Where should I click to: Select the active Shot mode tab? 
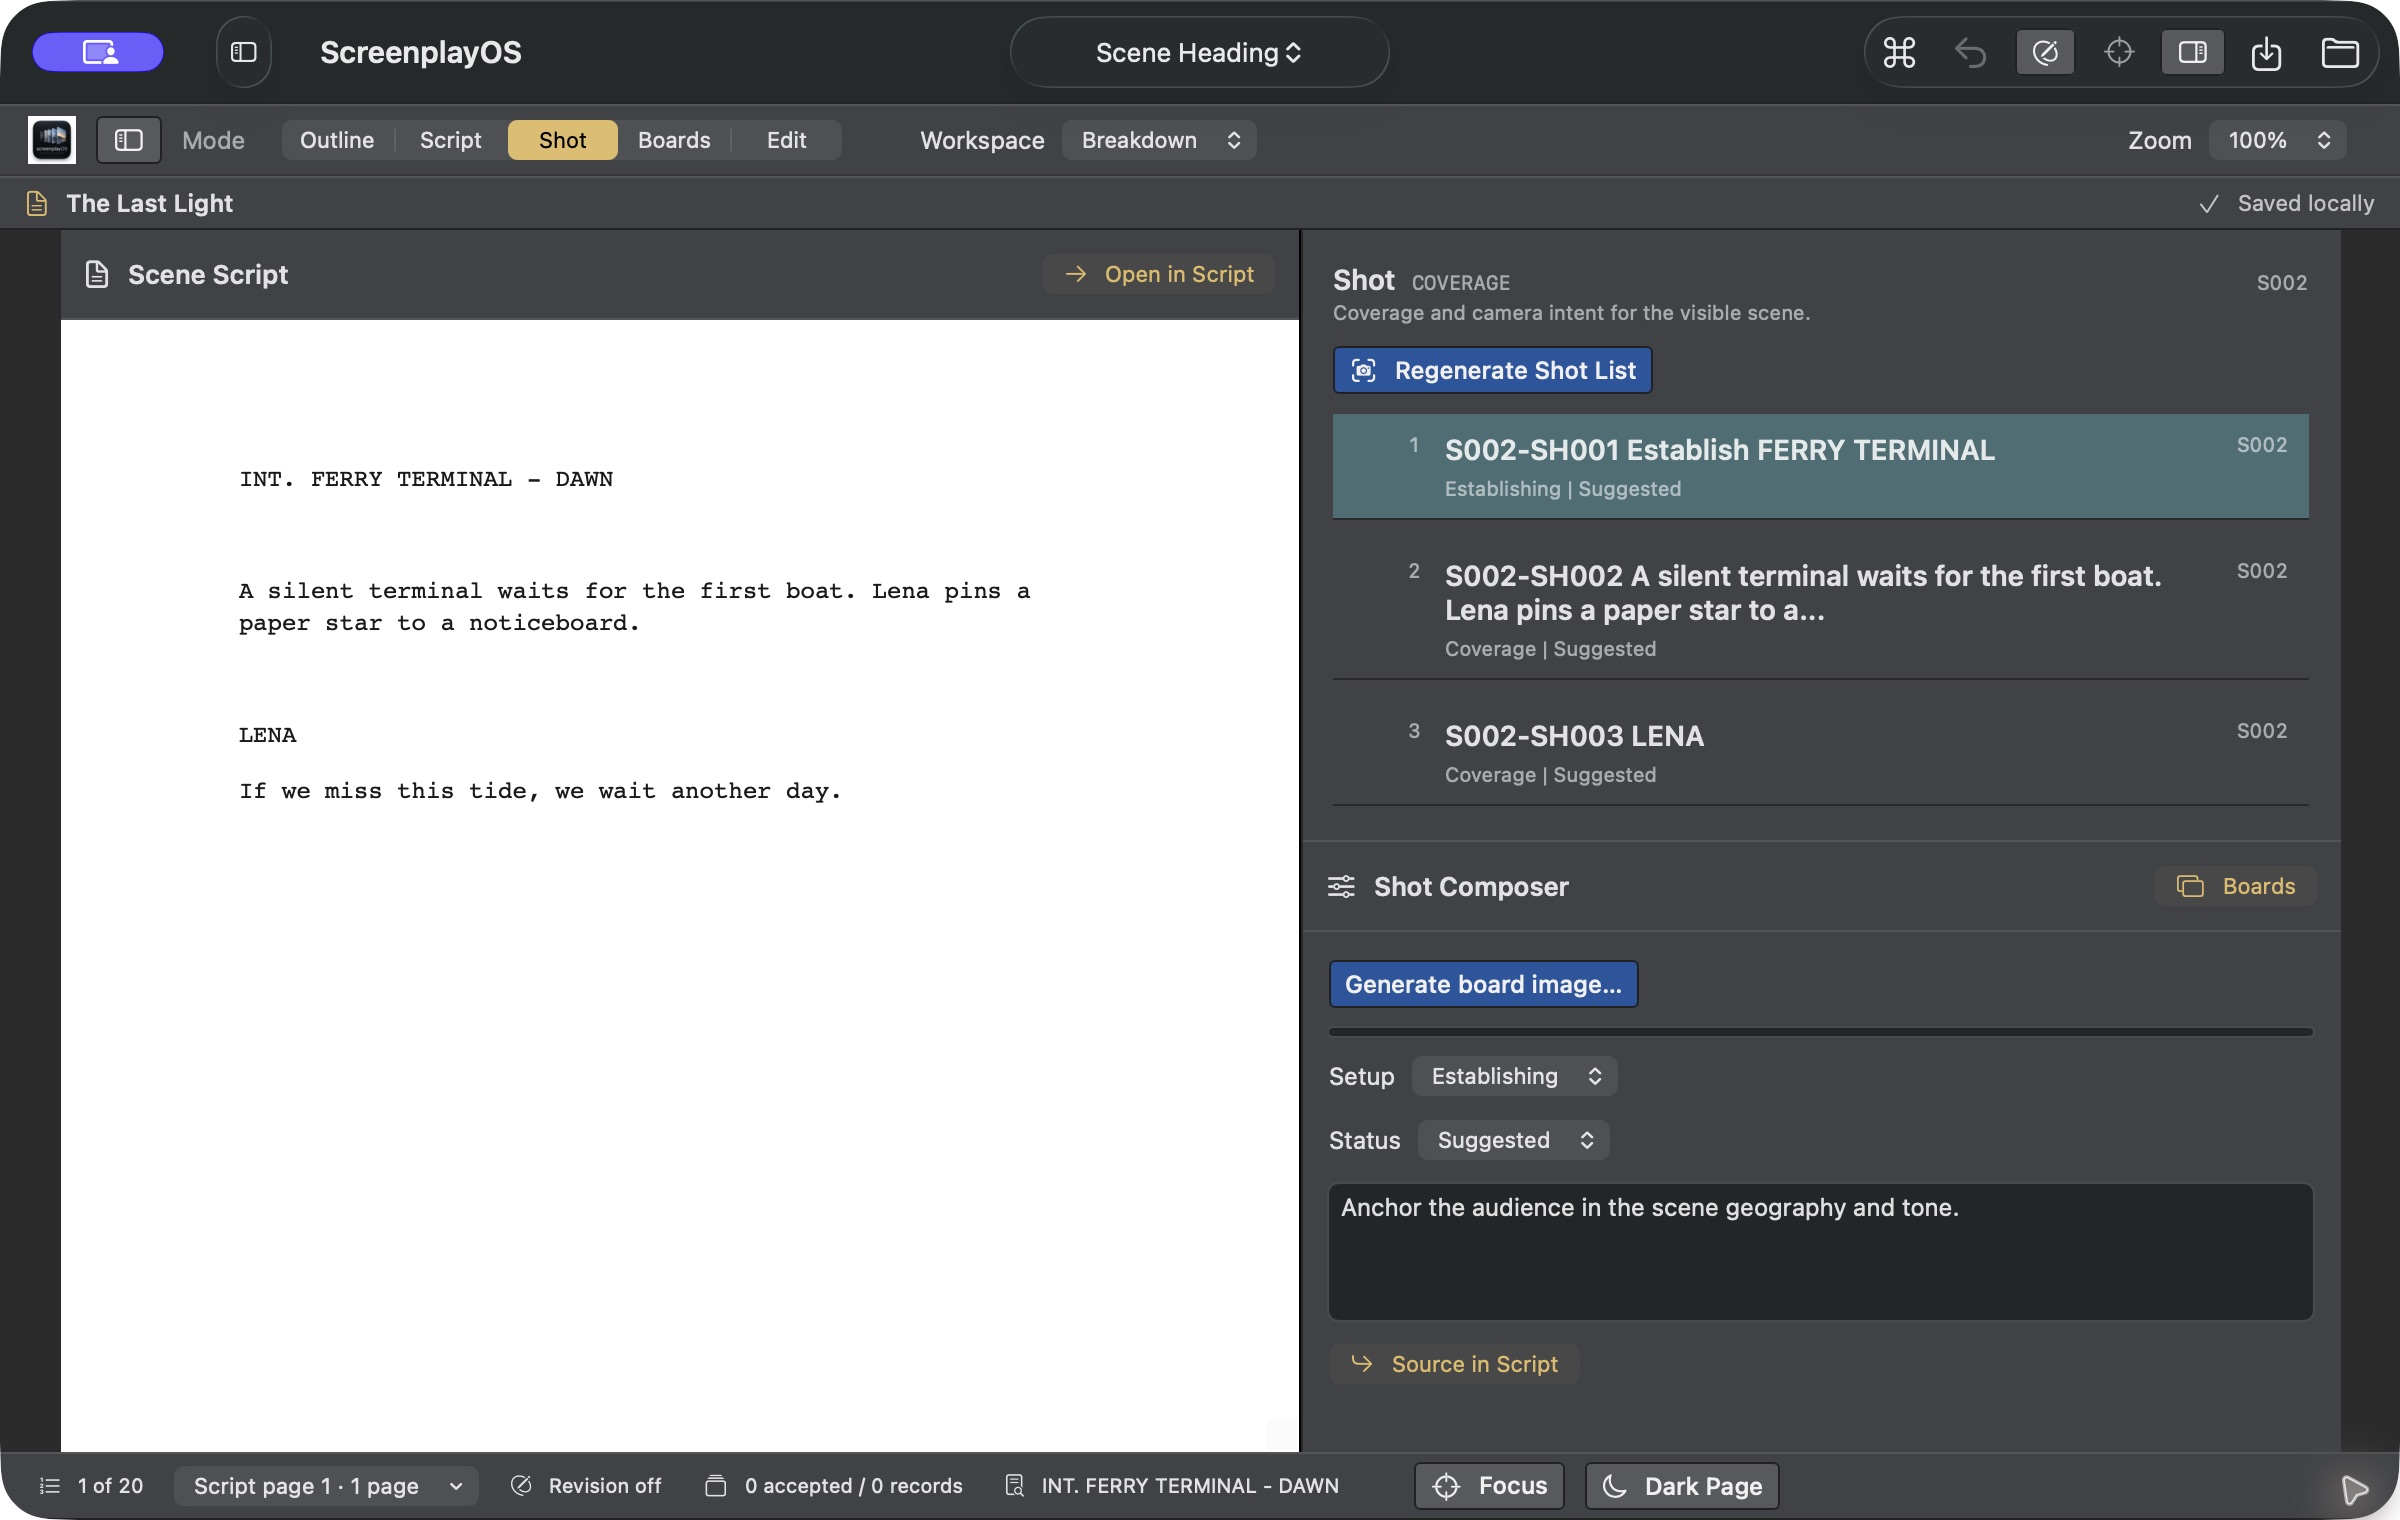[562, 140]
